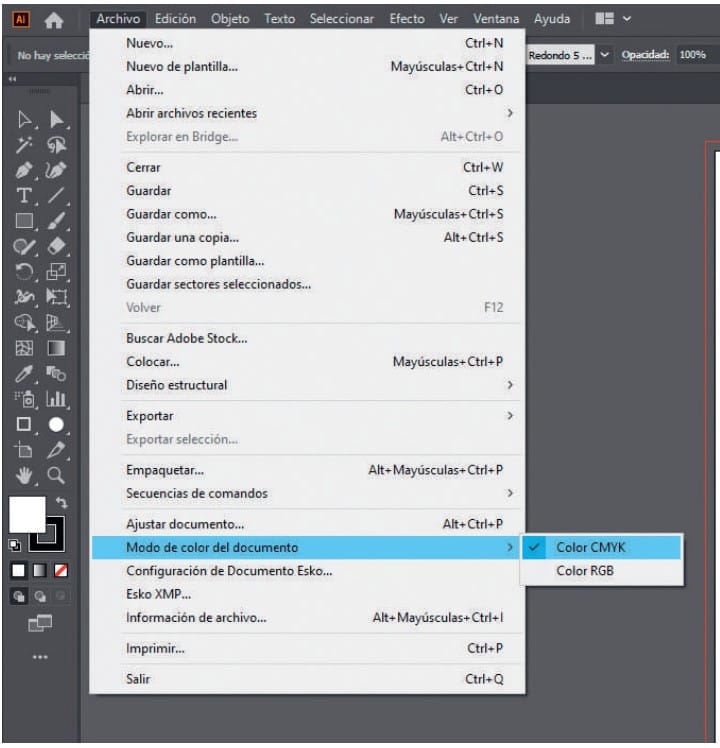Open the Edición menu
The image size is (720, 748).
tap(175, 19)
